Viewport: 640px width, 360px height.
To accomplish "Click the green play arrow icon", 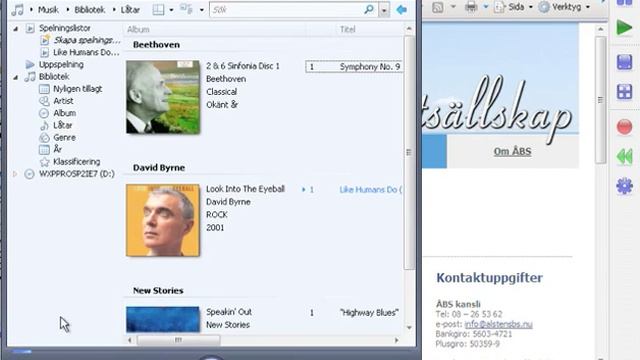I will [x=624, y=27].
